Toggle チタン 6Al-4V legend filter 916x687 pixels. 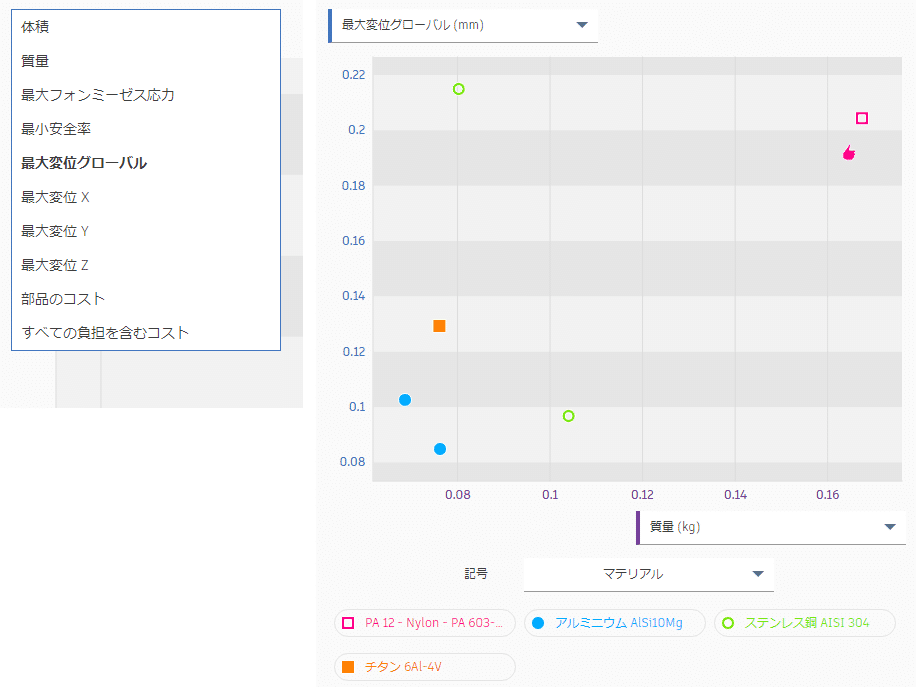425,667
